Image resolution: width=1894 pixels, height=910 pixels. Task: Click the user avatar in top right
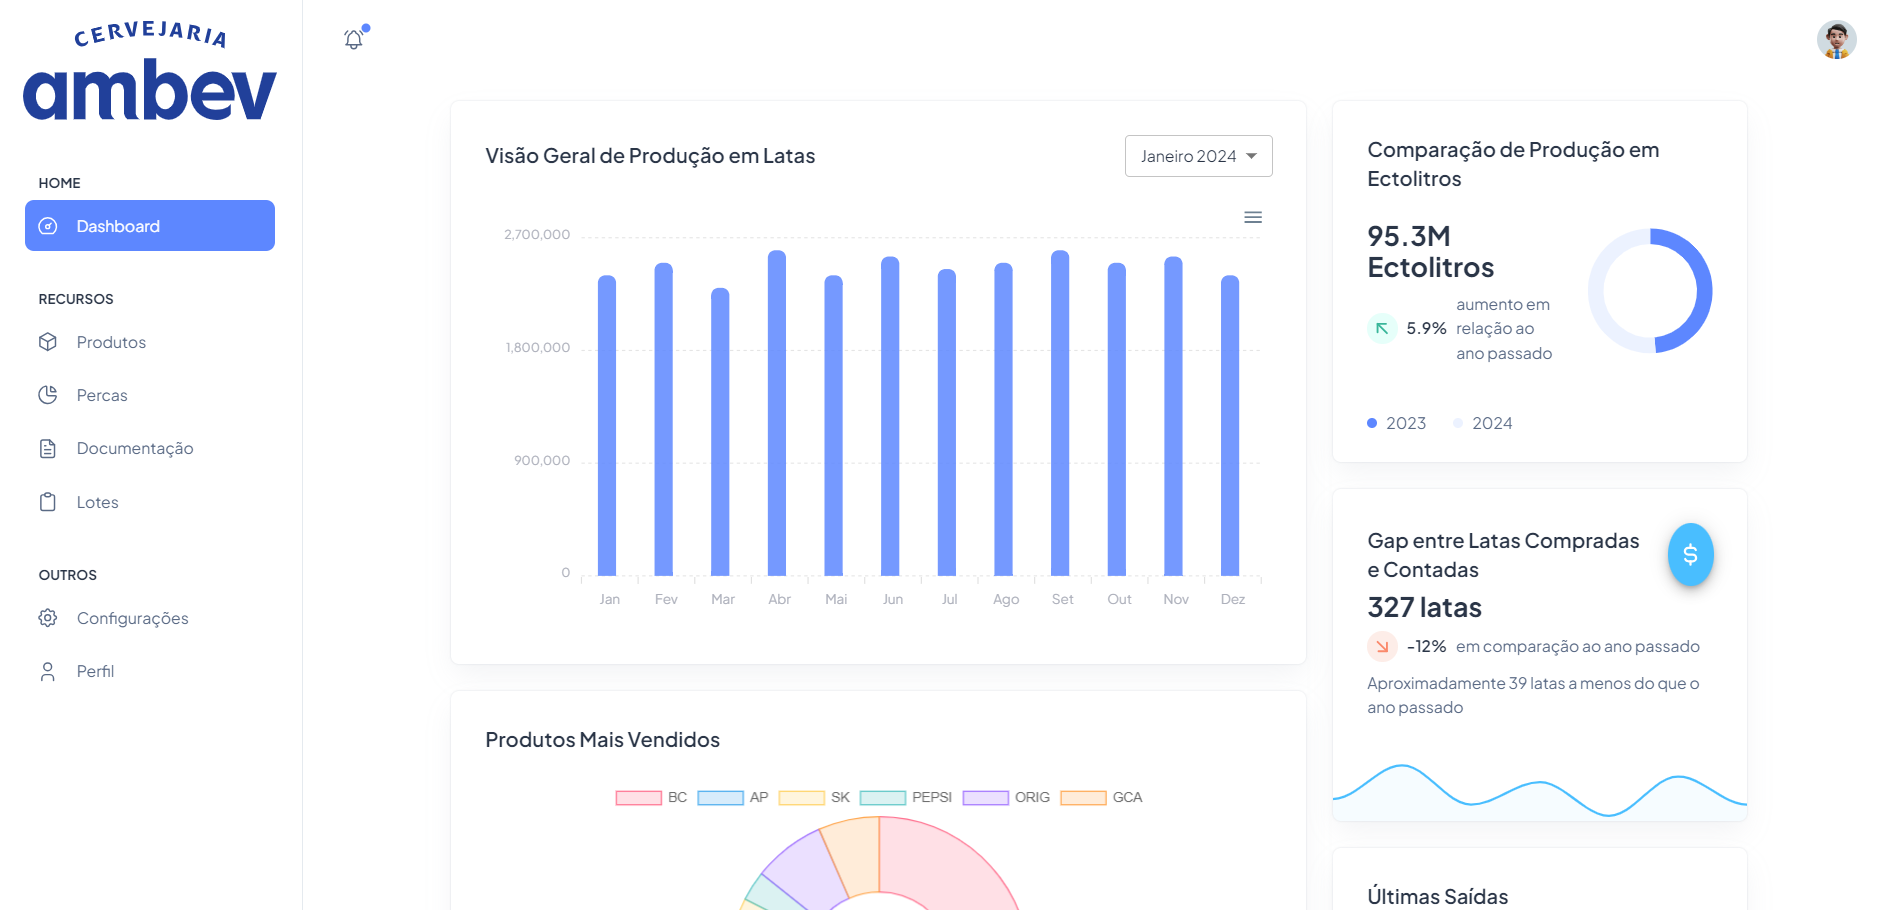coord(1836,40)
